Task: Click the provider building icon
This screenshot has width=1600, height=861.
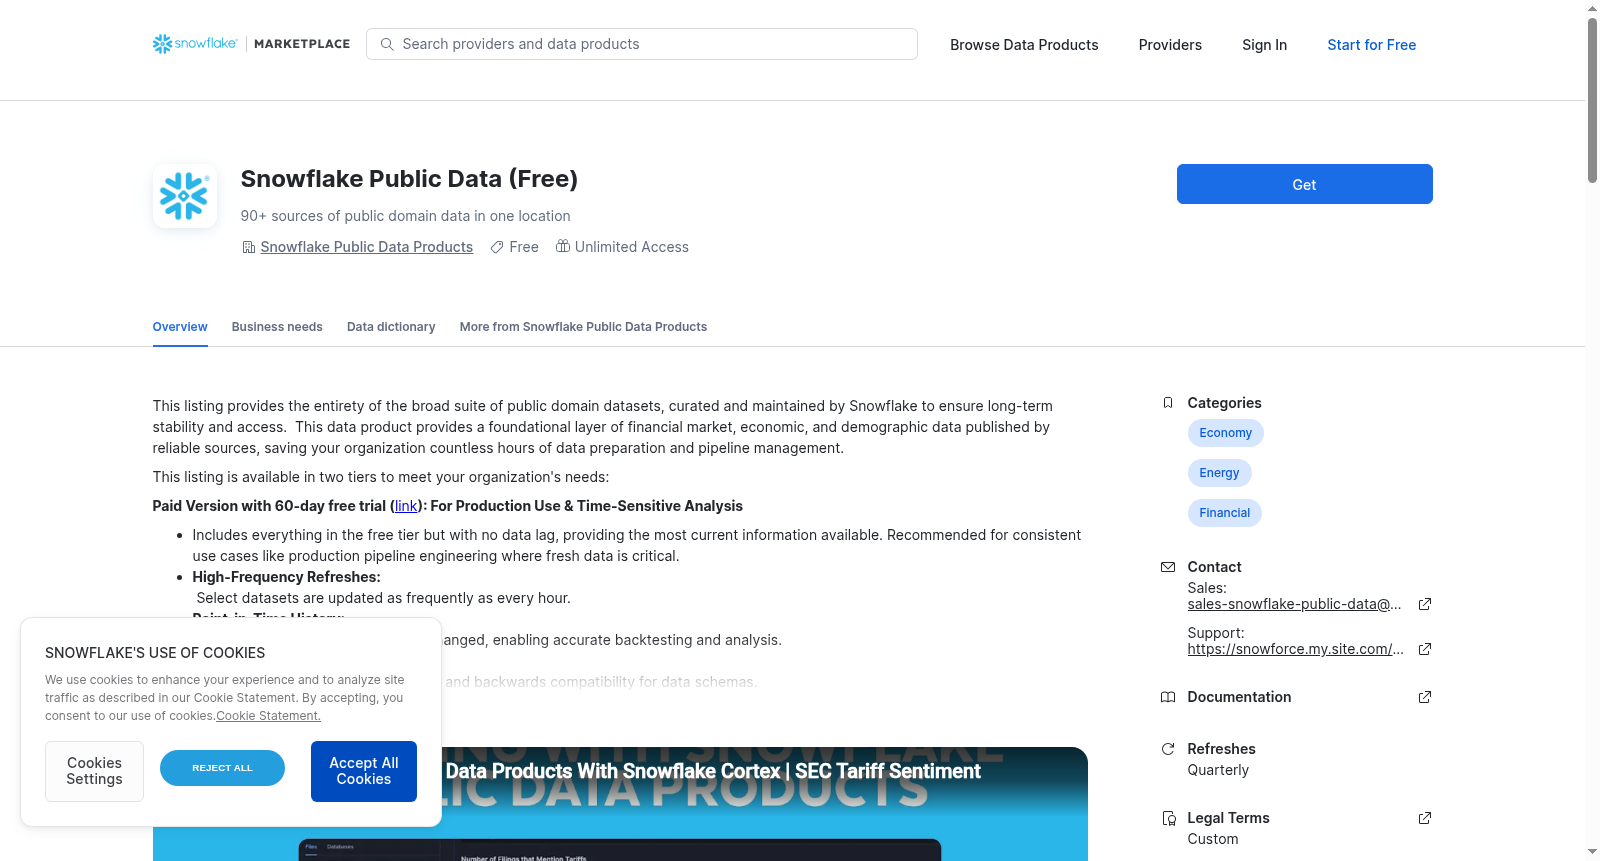Action: click(249, 247)
